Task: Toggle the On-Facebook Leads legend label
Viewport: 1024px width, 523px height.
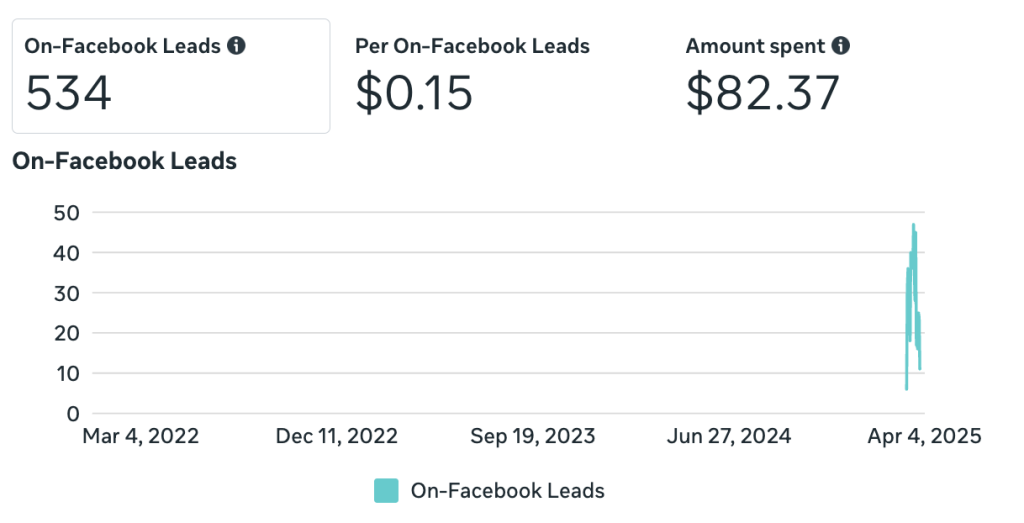Action: tap(507, 490)
